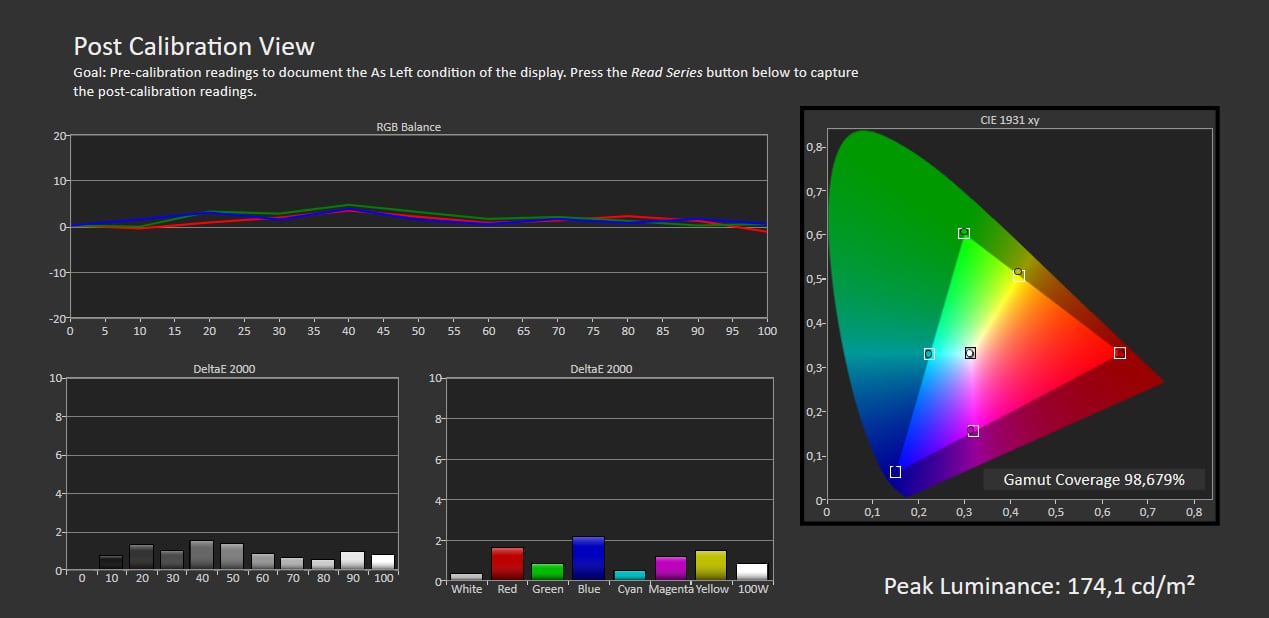This screenshot has width=1269, height=618.
Task: Select the 100W bar in color DeltaE chart
Action: (752, 572)
